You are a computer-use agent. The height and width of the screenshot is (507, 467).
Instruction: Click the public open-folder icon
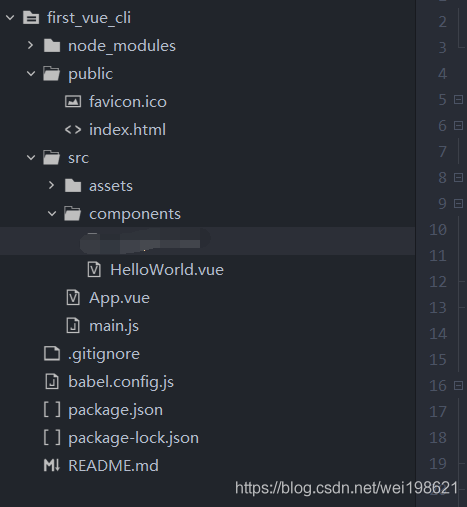coord(52,74)
